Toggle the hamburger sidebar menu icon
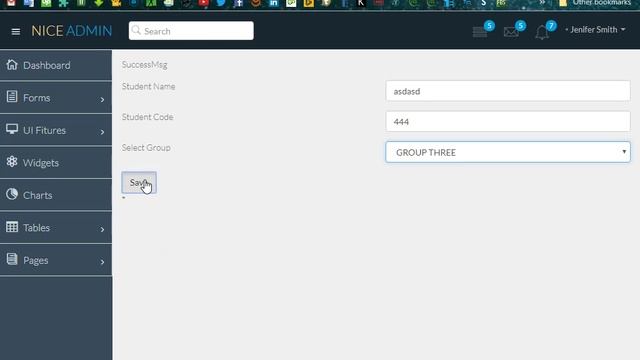 (16, 31)
